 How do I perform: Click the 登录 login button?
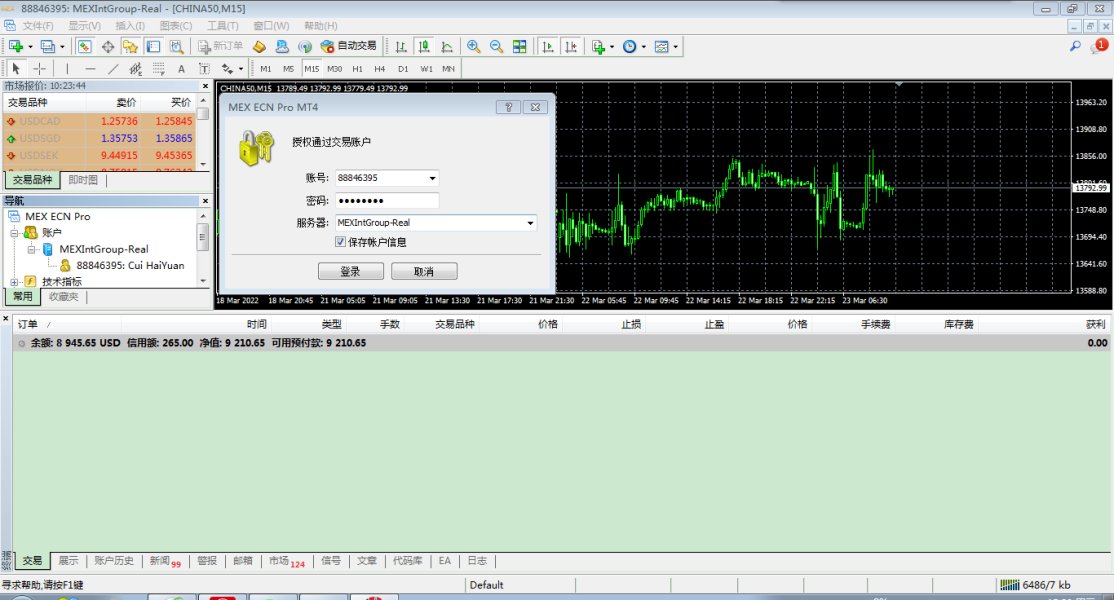[x=350, y=271]
